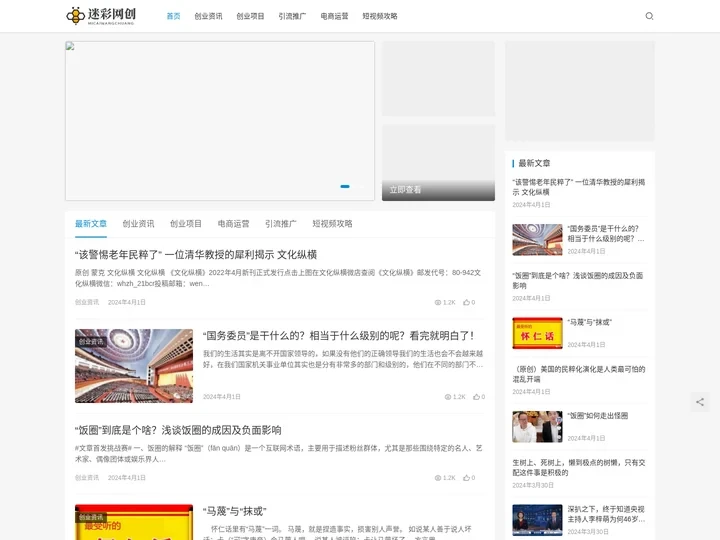
Task: Click the excerpt text beginning 原创 蒙克 文化纵横
Action: (278, 278)
